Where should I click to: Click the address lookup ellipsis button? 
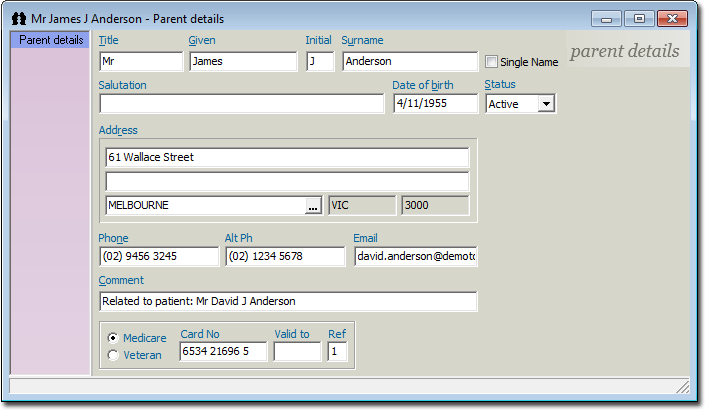(313, 206)
